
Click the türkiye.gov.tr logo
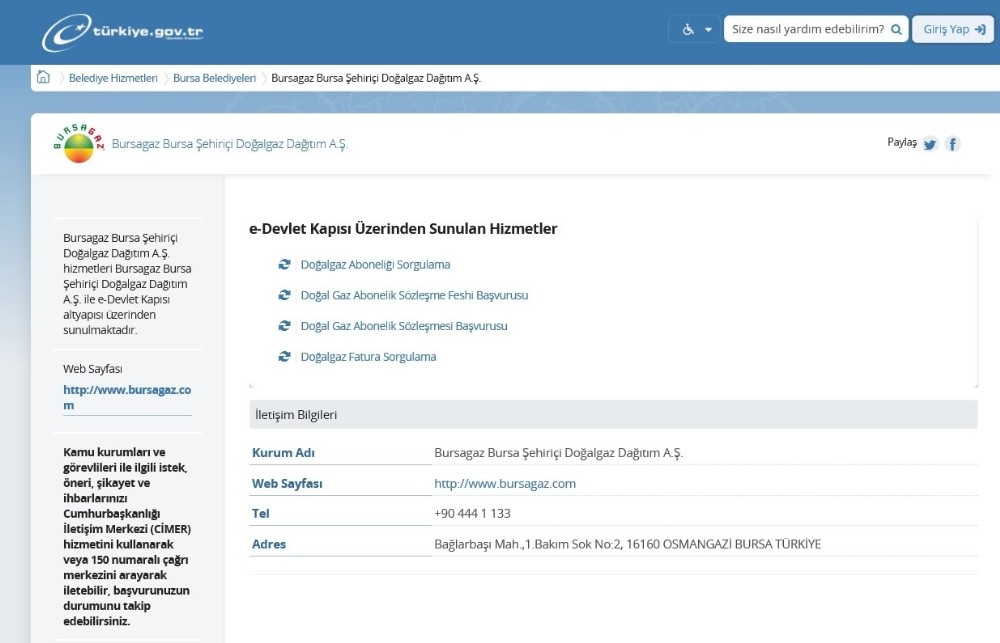click(123, 32)
